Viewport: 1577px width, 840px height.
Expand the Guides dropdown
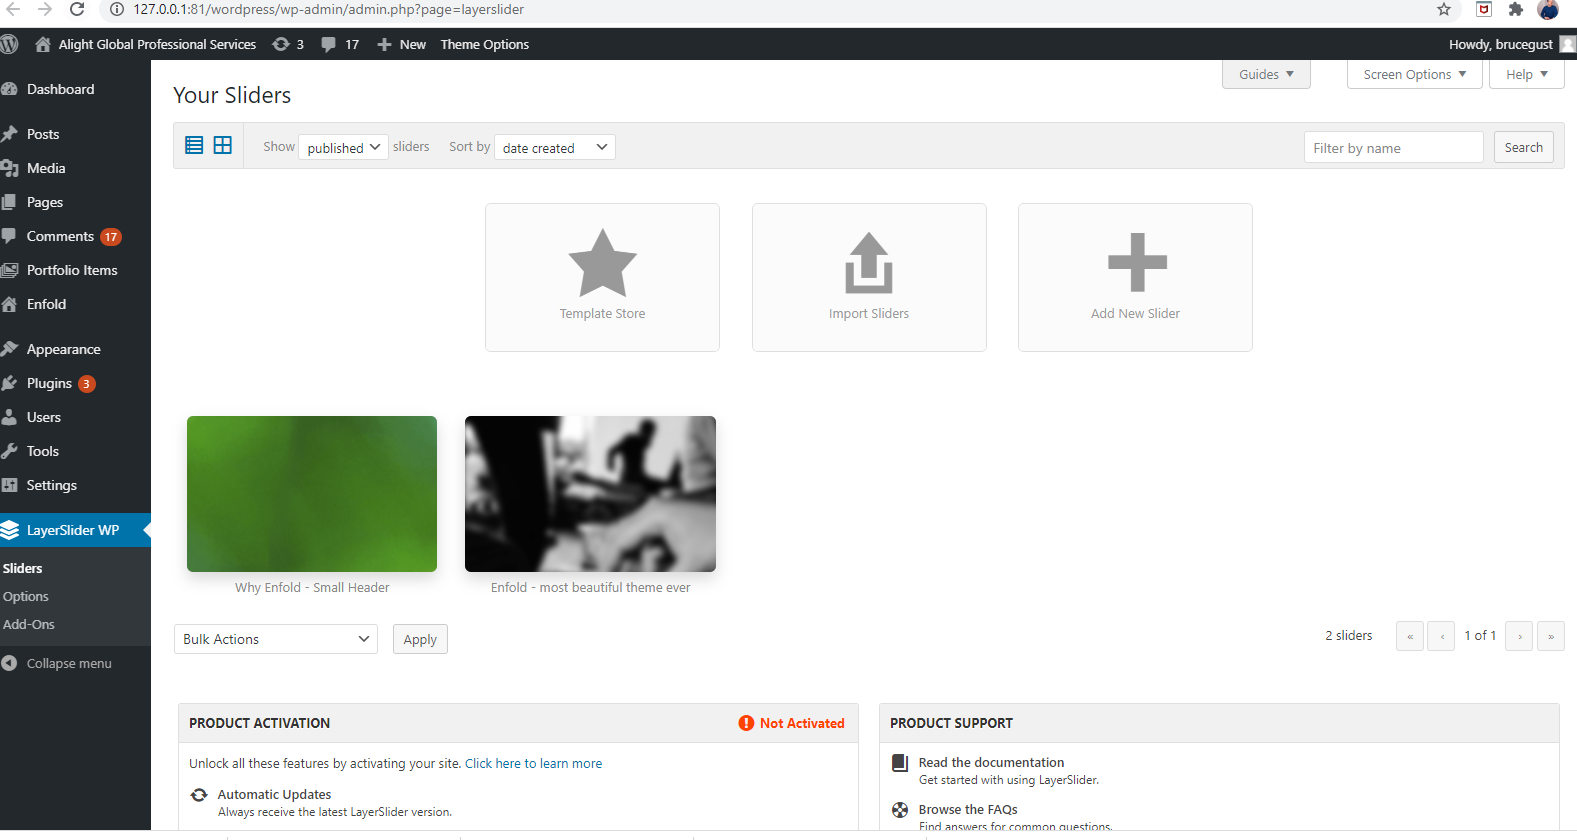tap(1266, 74)
